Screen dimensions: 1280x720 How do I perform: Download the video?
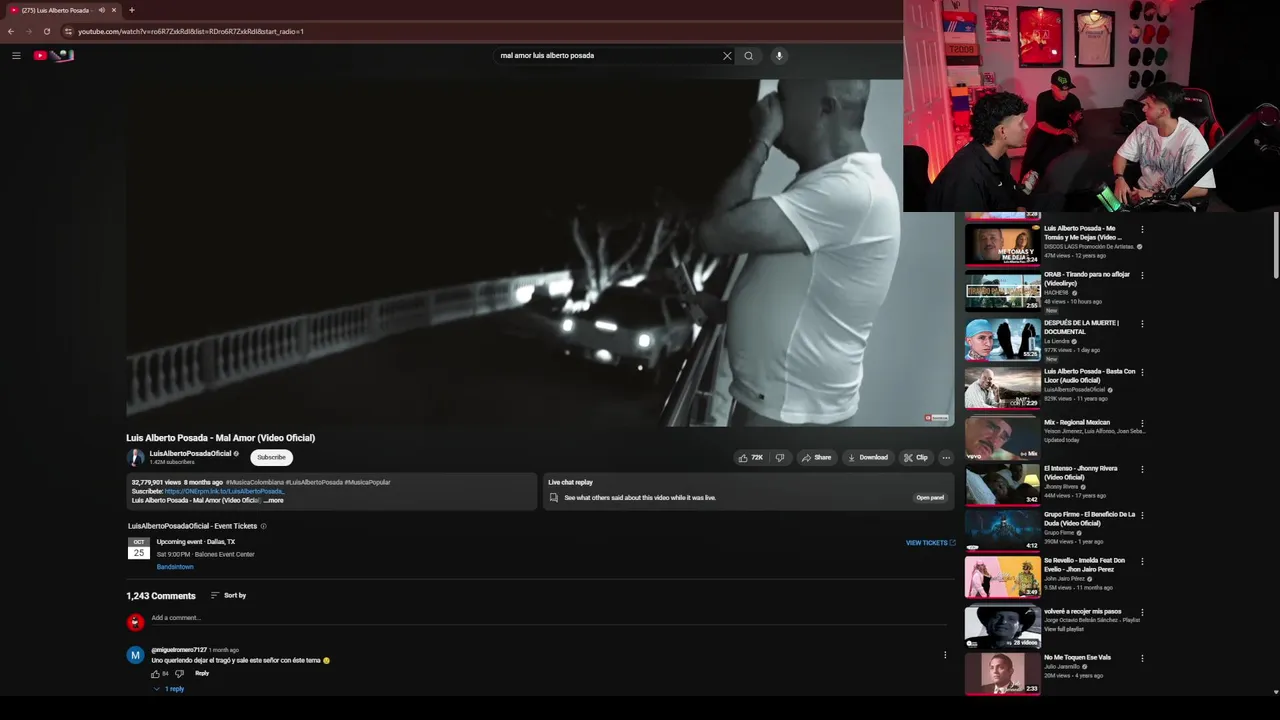tap(867, 458)
